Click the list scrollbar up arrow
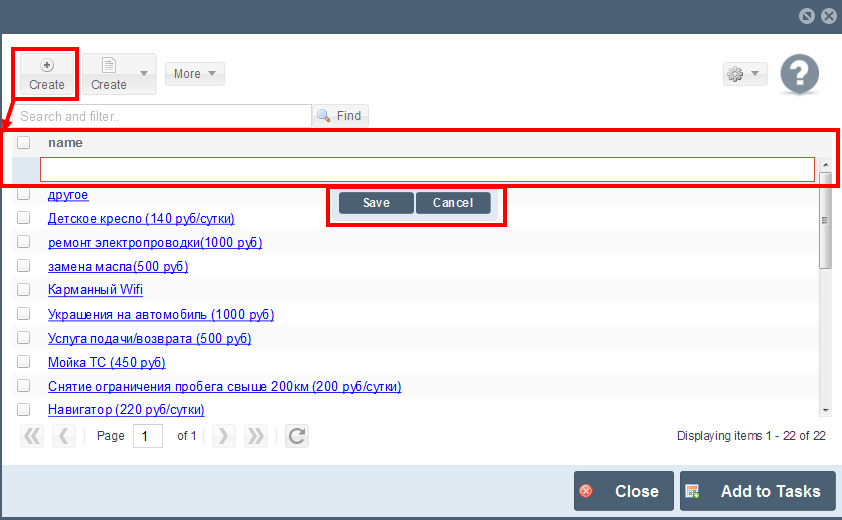Viewport: 842px width, 520px height. (825, 164)
